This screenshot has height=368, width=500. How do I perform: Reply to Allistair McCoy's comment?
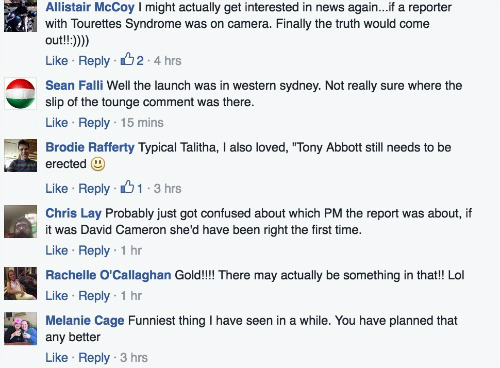point(94,61)
